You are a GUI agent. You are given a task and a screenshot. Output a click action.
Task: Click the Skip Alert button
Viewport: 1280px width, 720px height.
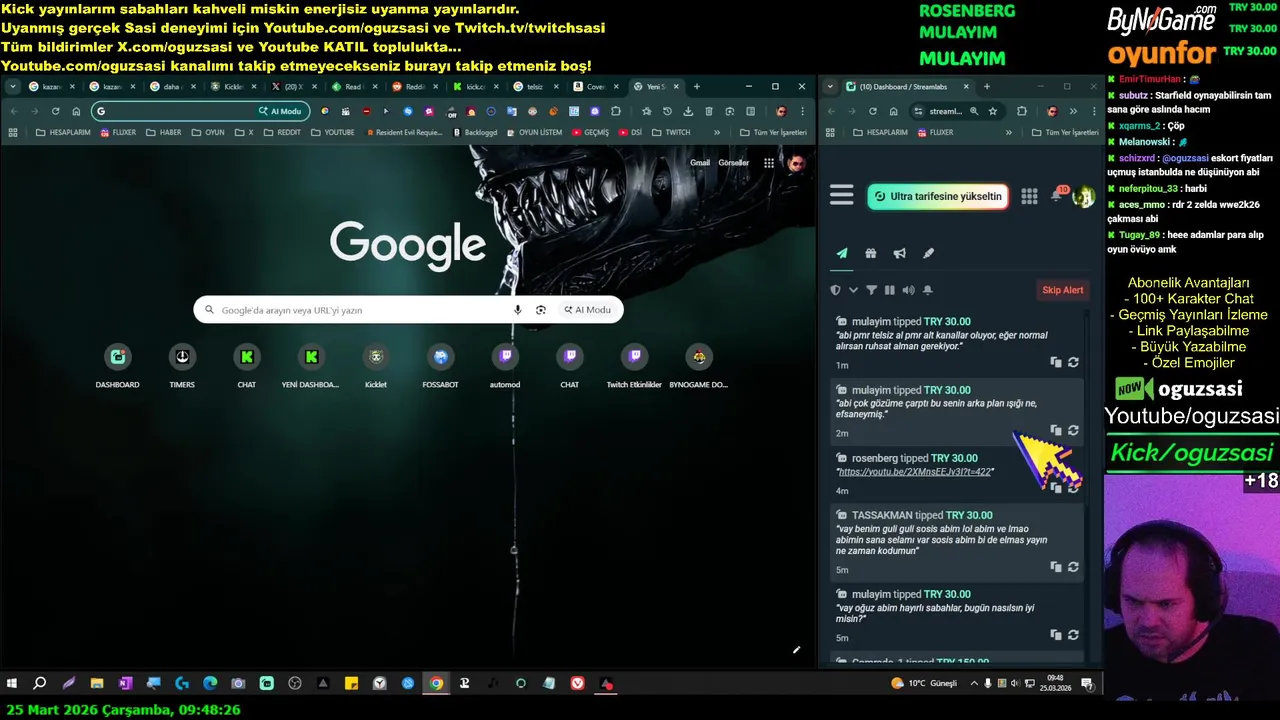point(1062,290)
